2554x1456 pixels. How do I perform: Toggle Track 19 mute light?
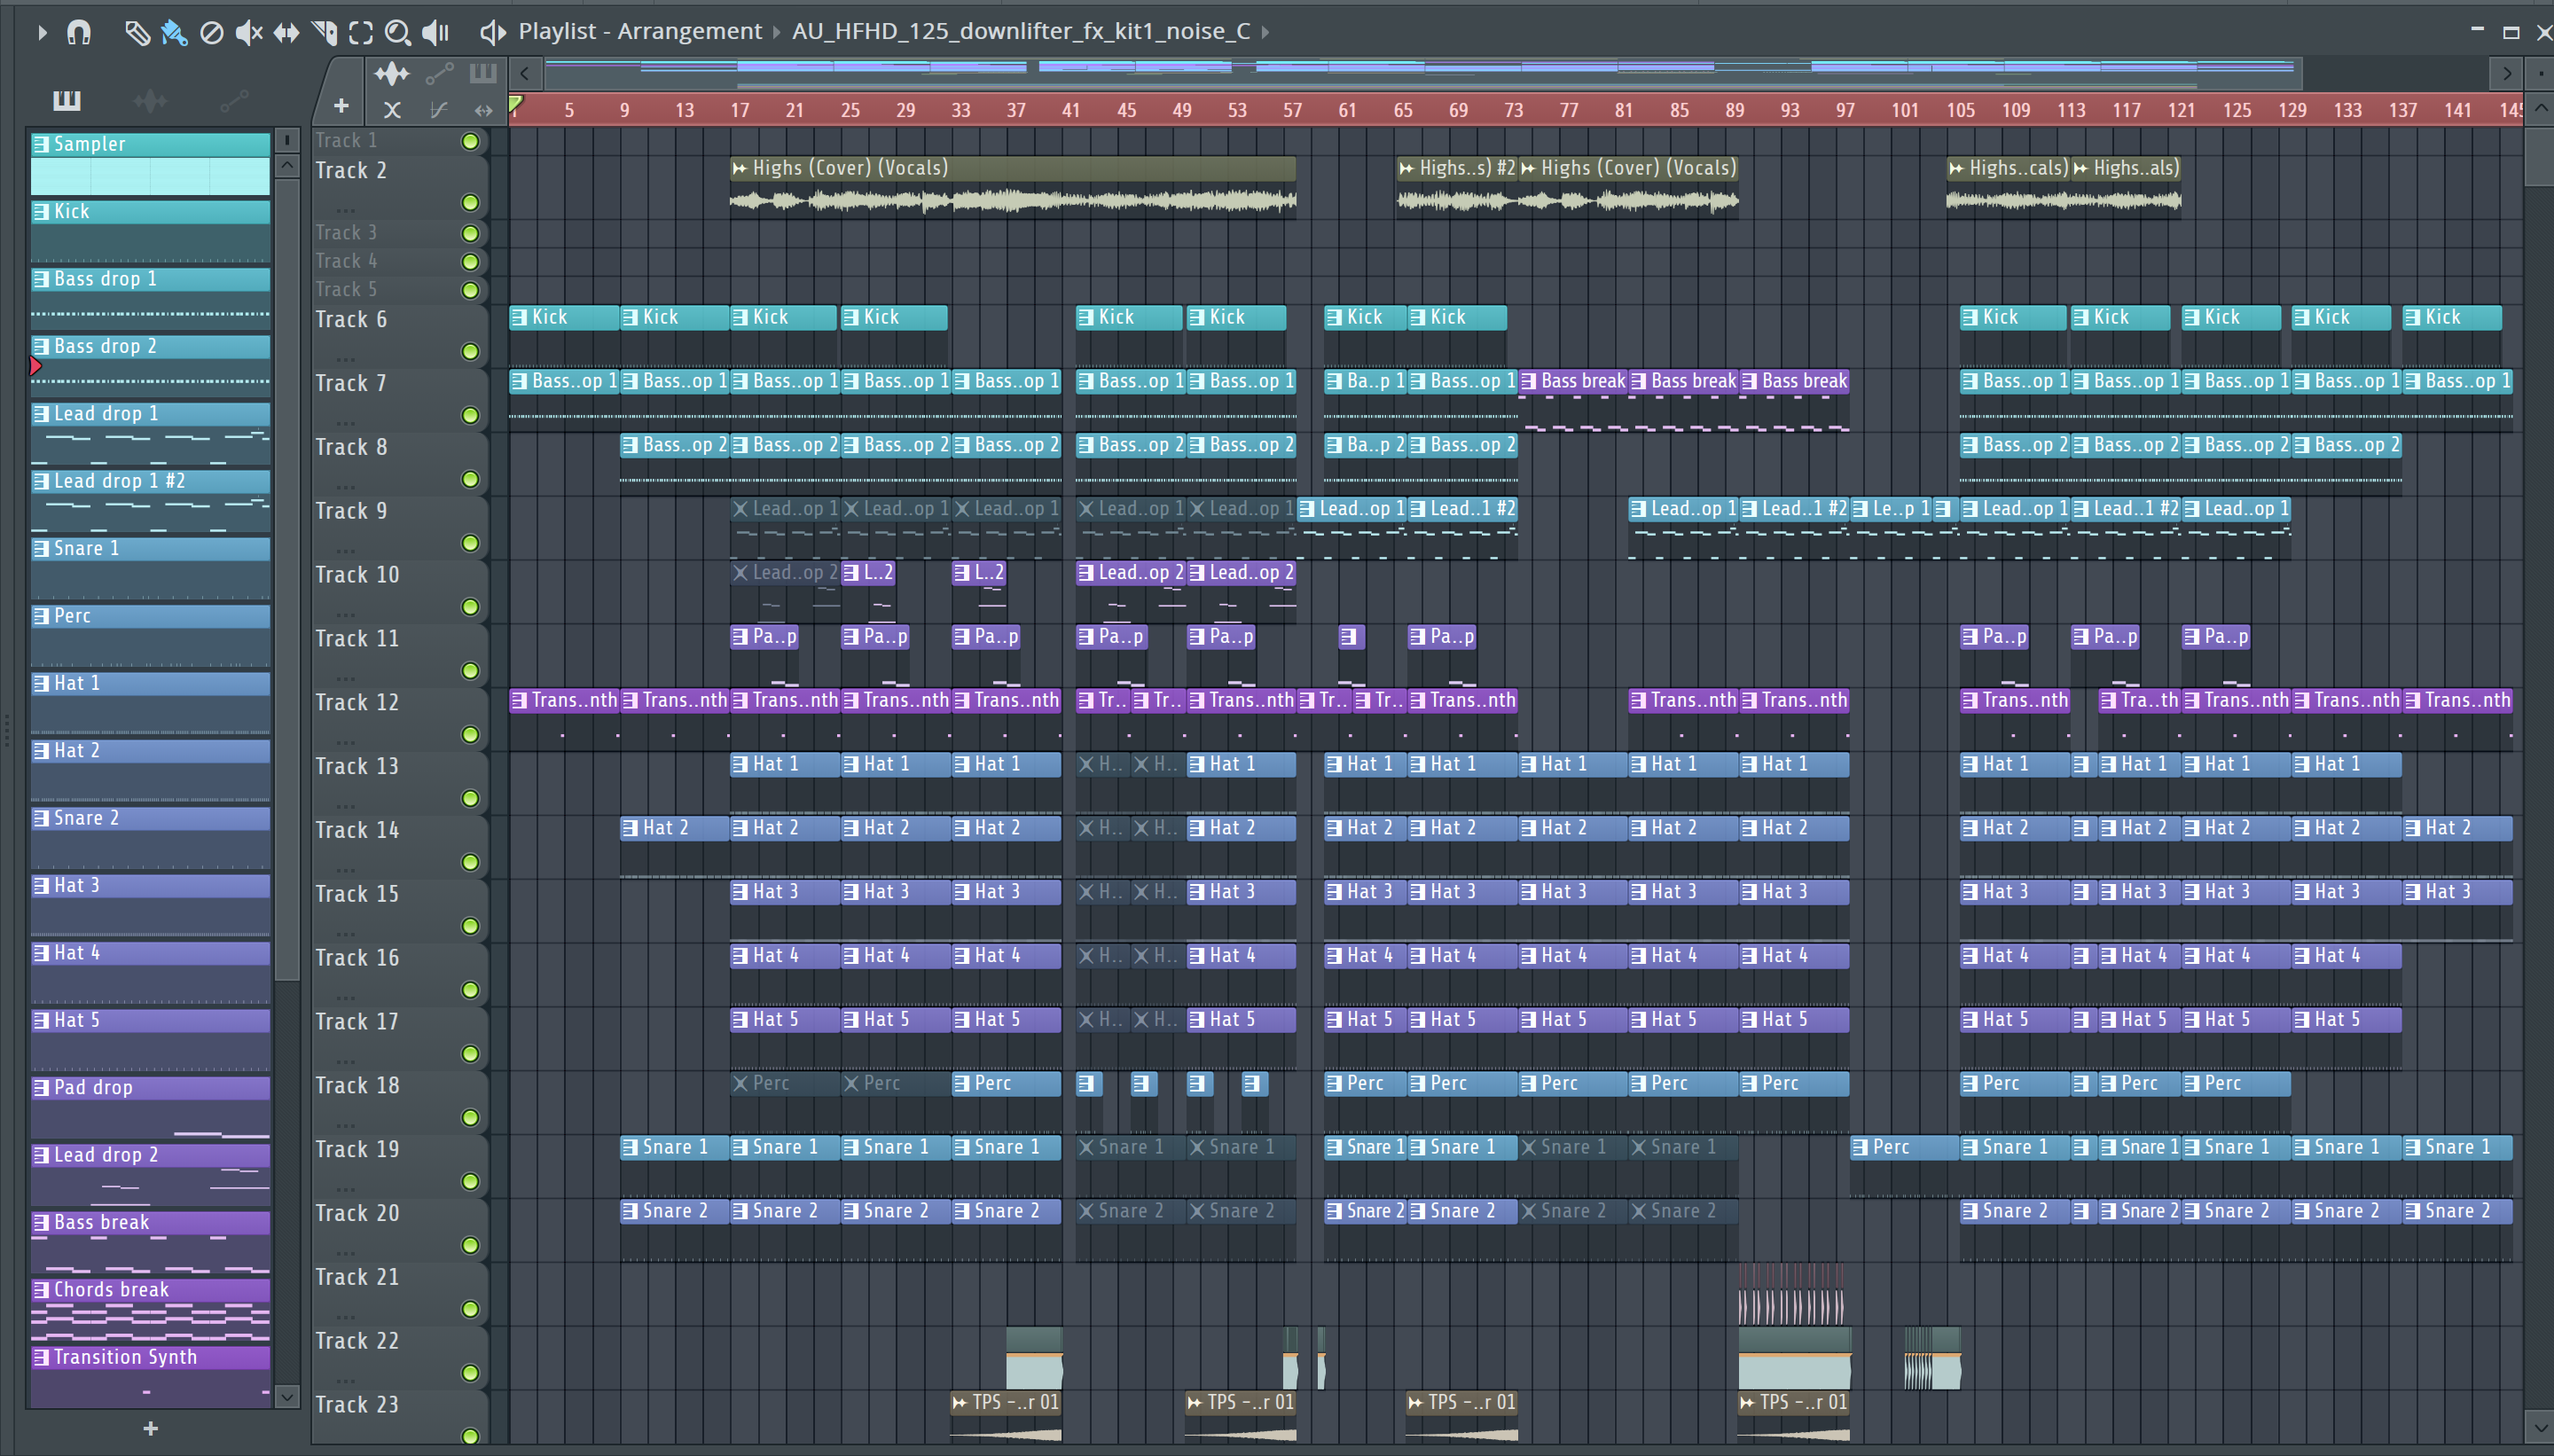coord(470,1182)
